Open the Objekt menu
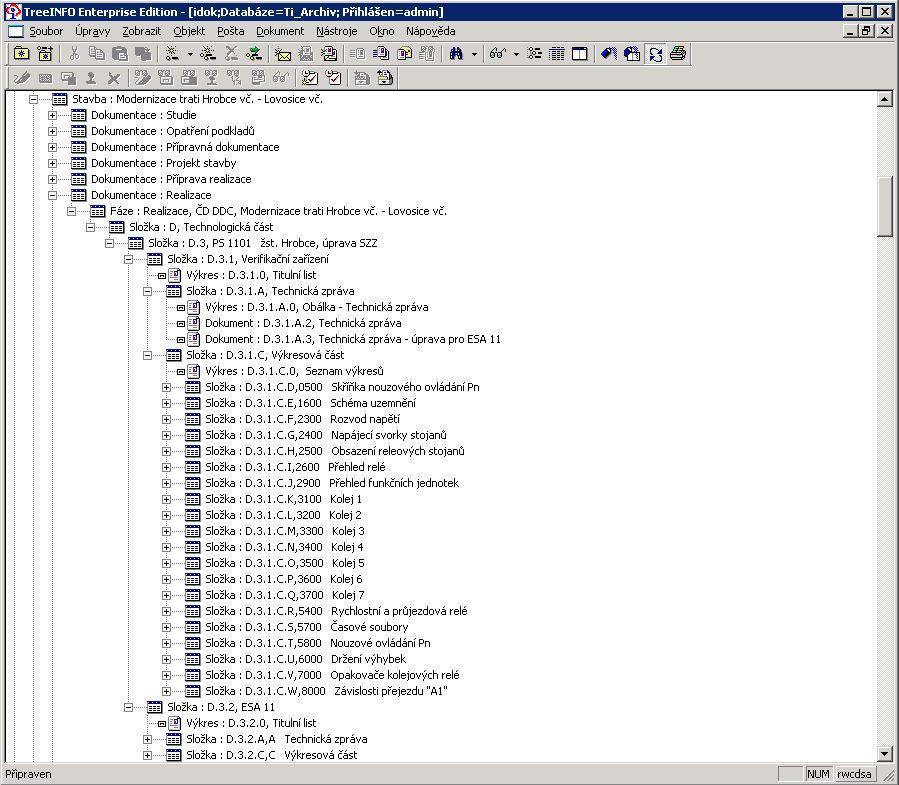This screenshot has width=899, height=785. pyautogui.click(x=189, y=31)
